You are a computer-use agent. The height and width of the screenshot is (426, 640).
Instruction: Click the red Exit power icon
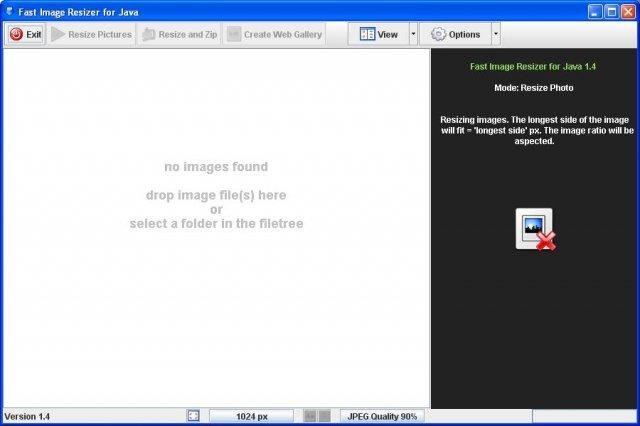[16, 34]
